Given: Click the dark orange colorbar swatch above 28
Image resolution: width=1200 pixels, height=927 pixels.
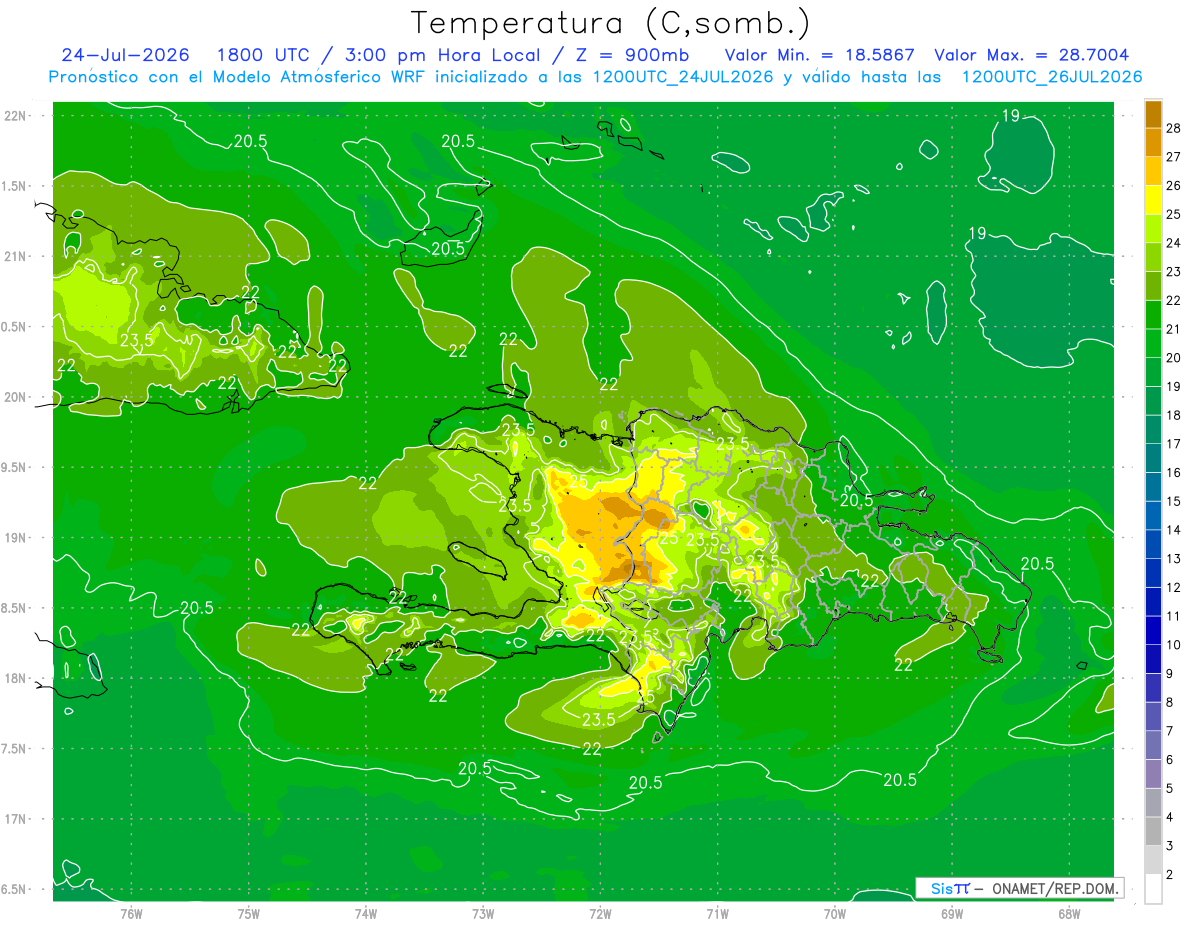Looking at the screenshot, I should point(1154,114).
